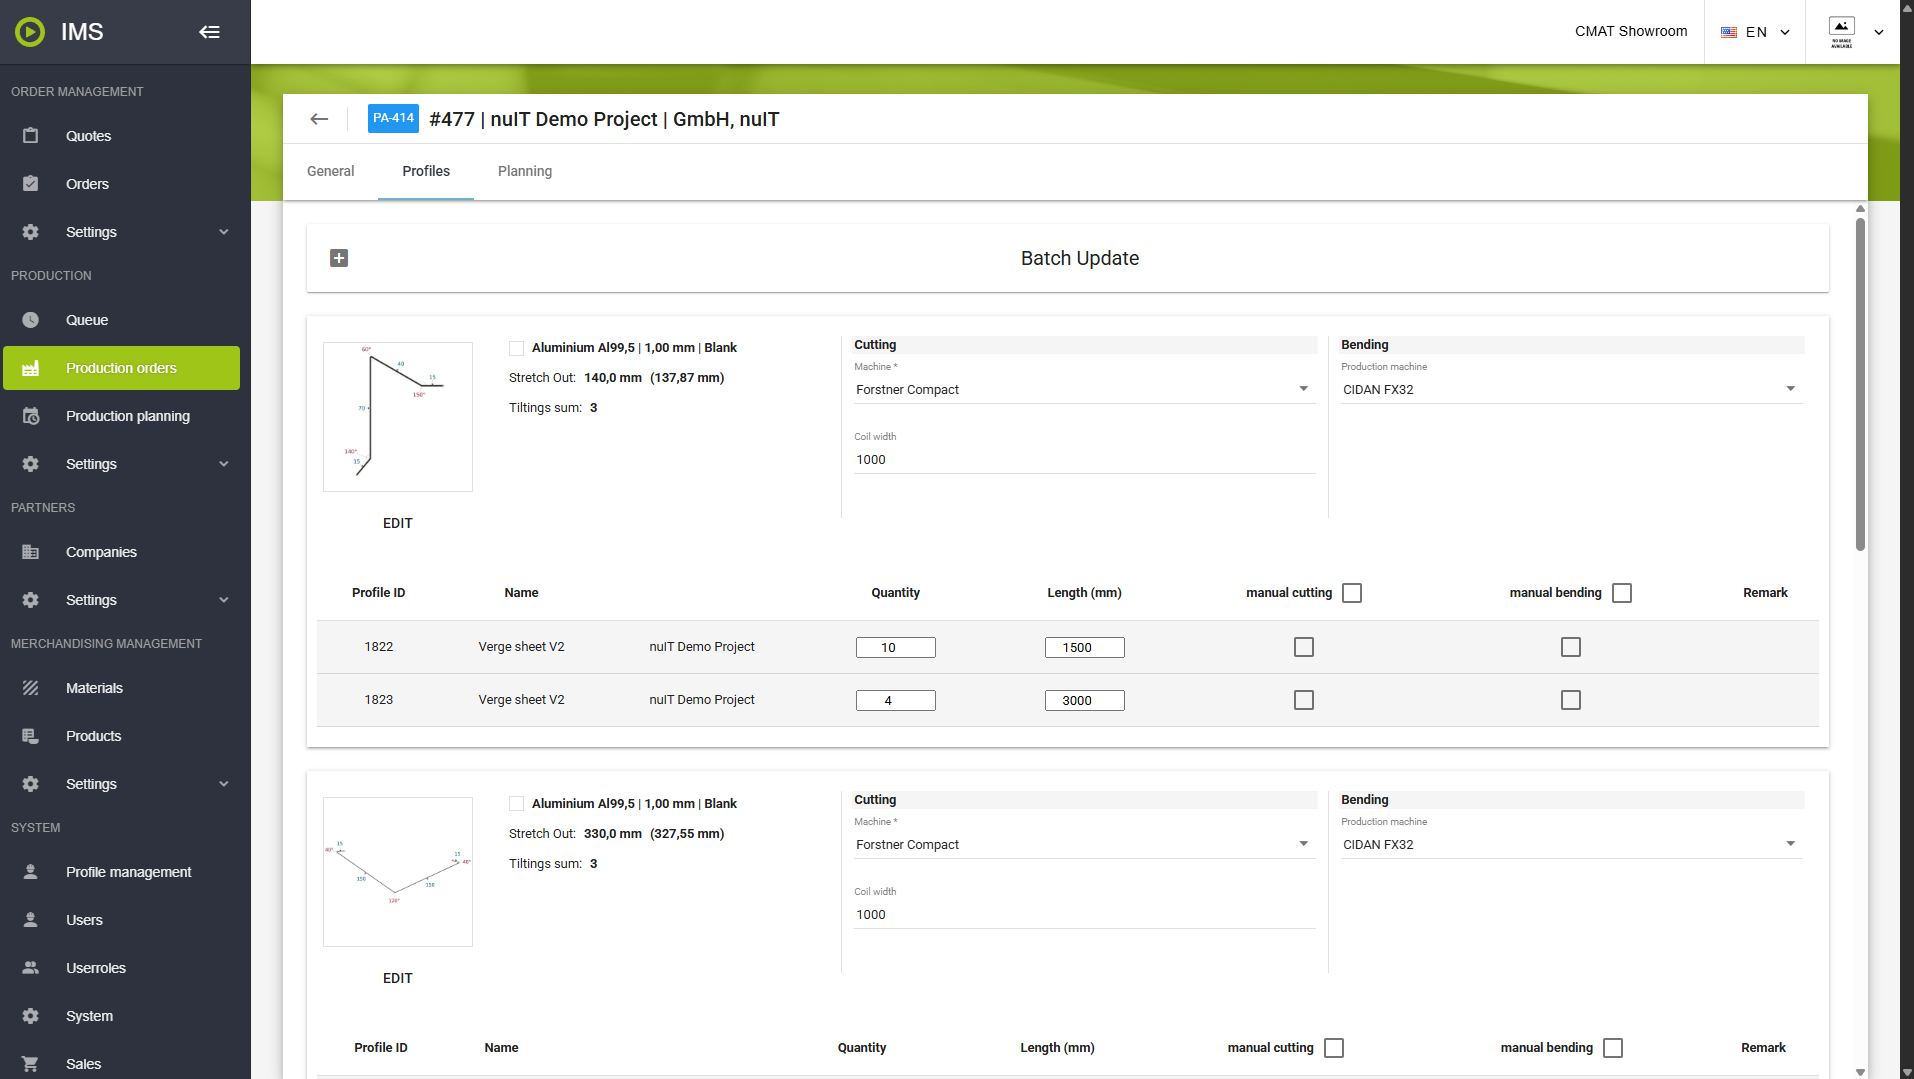Open Production planning menu item
Screen dimensions: 1914x1079
pos(122,416)
